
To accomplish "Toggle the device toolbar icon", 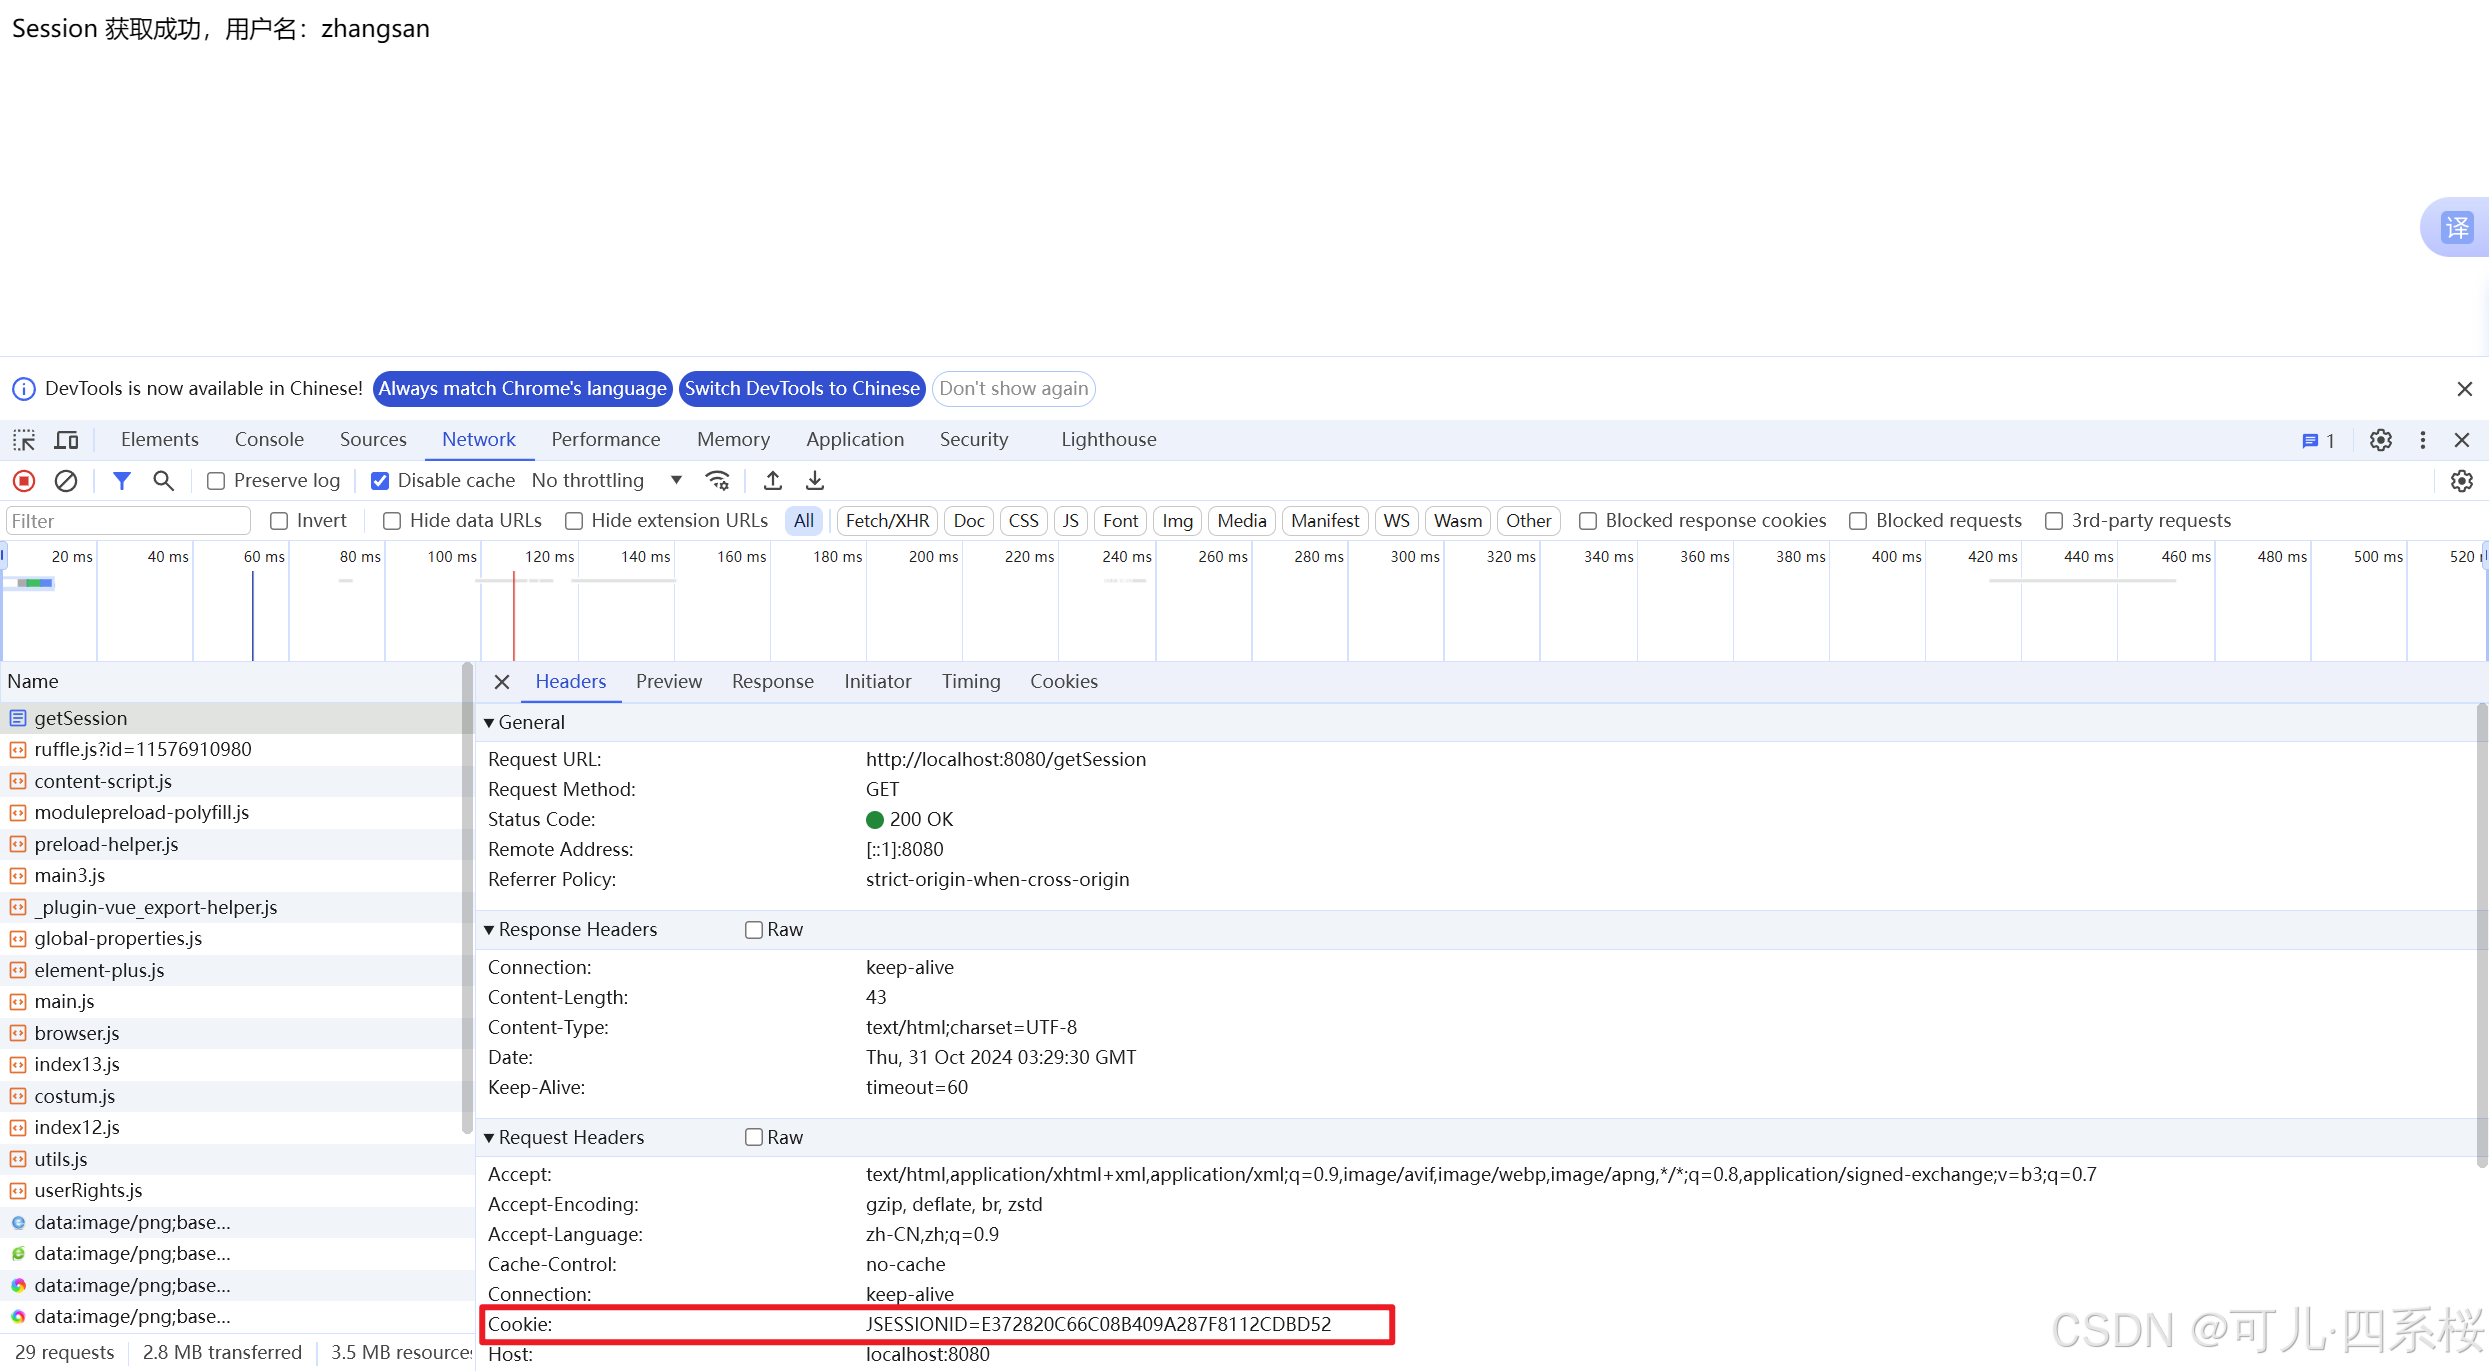I will (67, 440).
